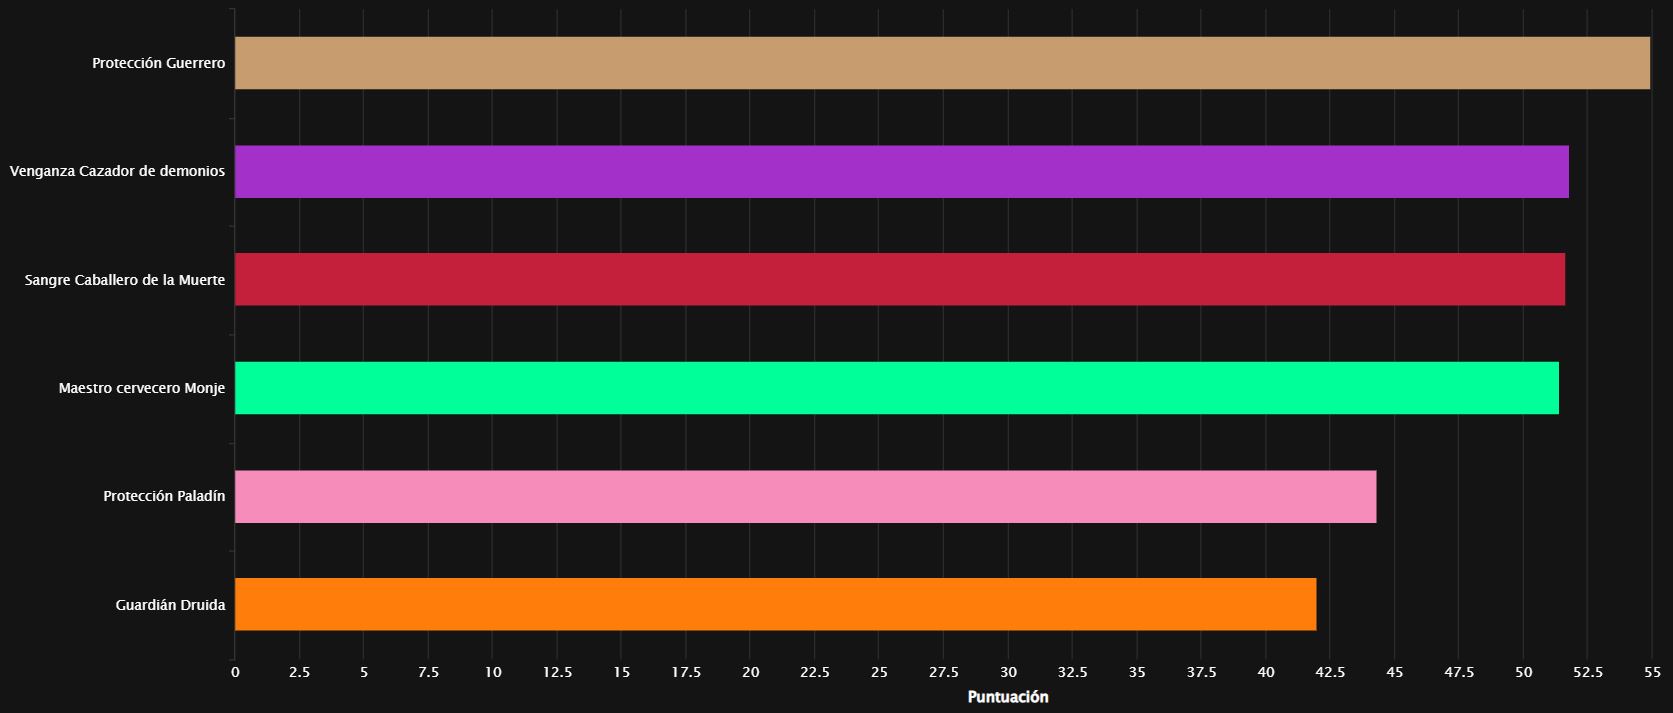
Task: Click the 20 tick label on x-axis
Action: (750, 672)
